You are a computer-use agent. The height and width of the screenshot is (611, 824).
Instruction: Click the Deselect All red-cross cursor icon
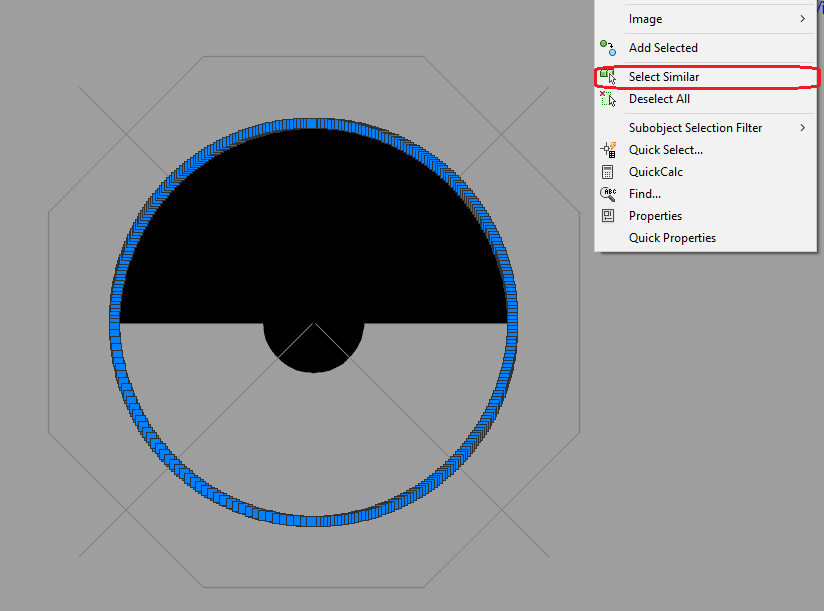click(608, 98)
